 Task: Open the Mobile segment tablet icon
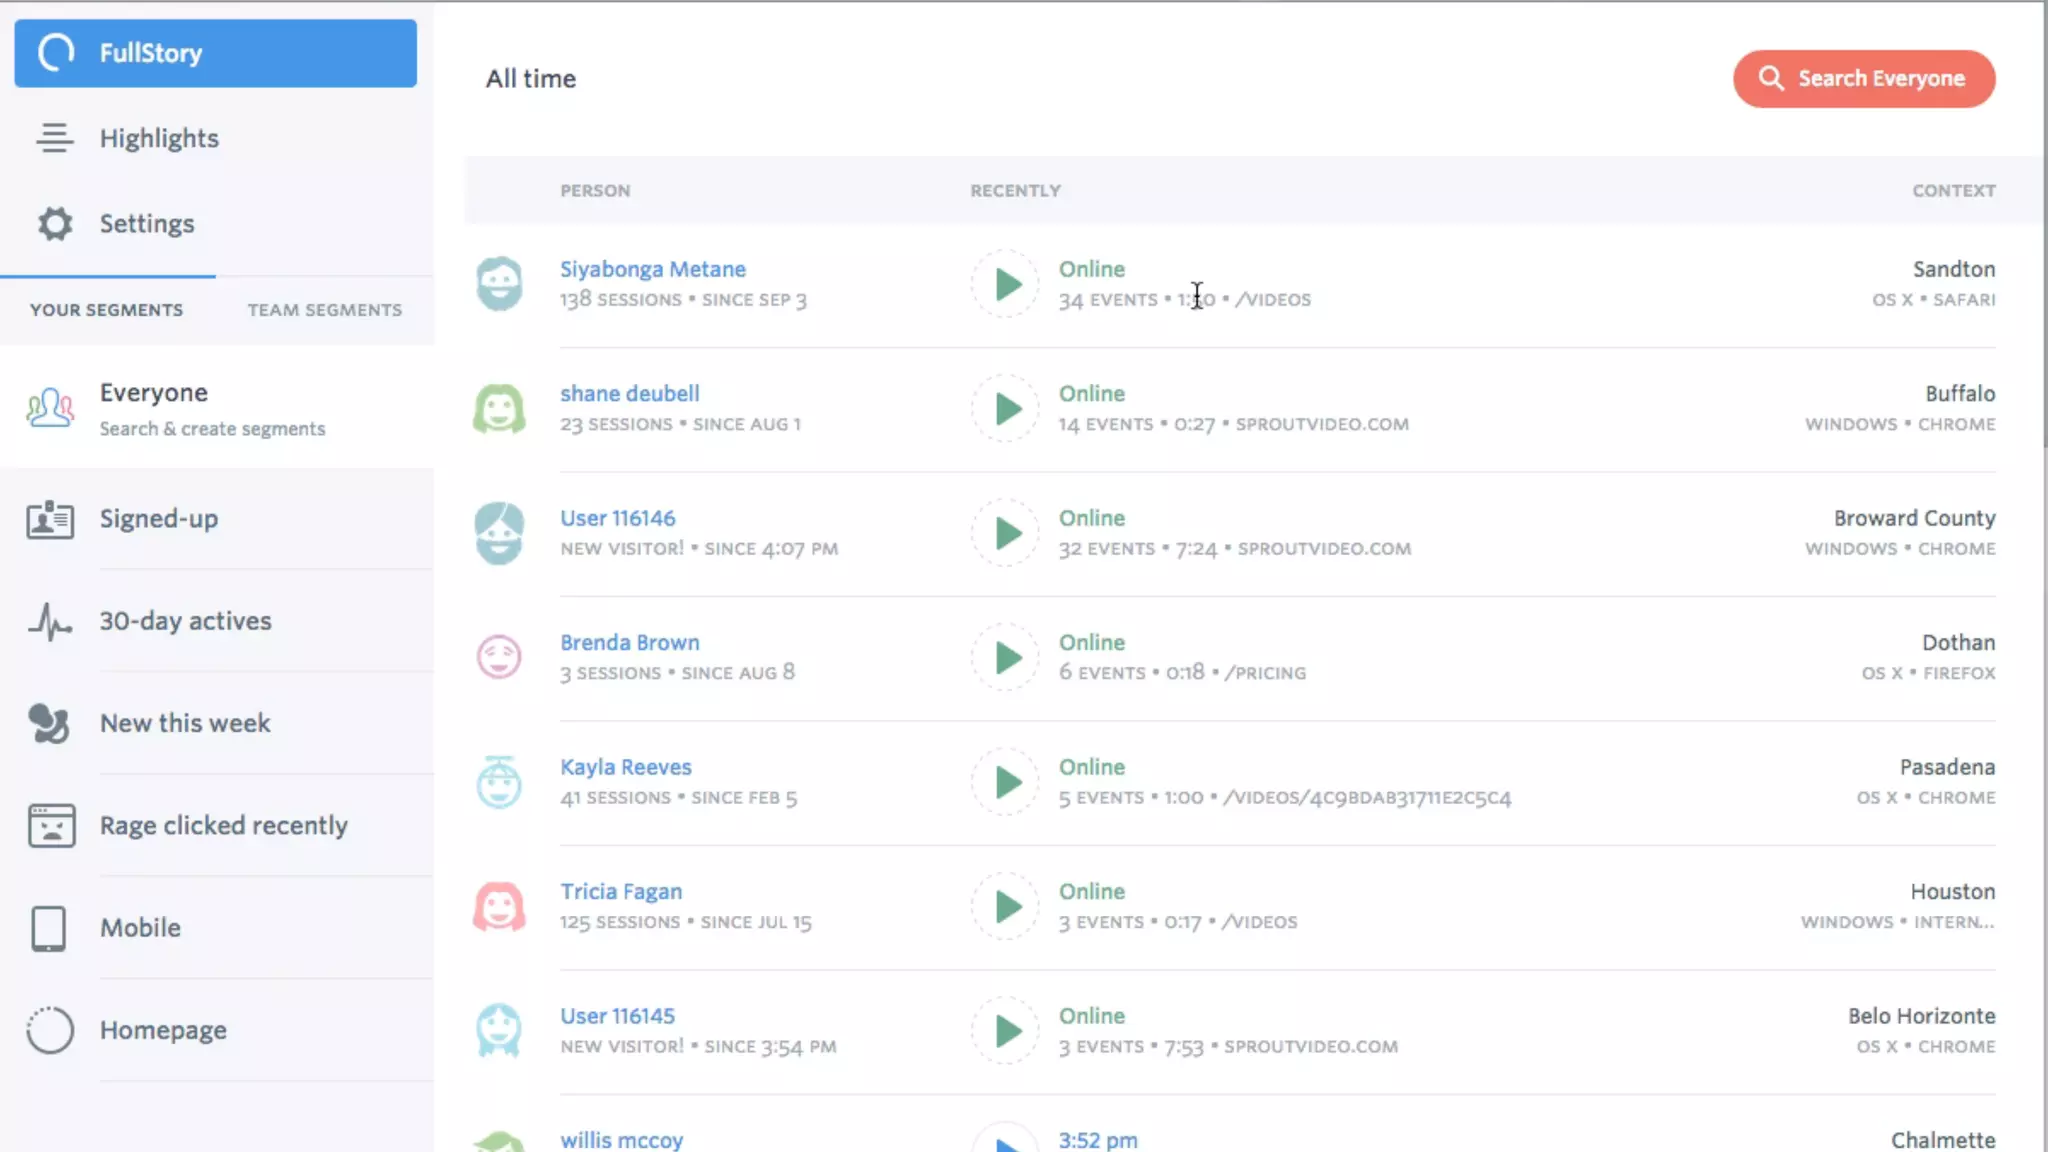coord(49,928)
